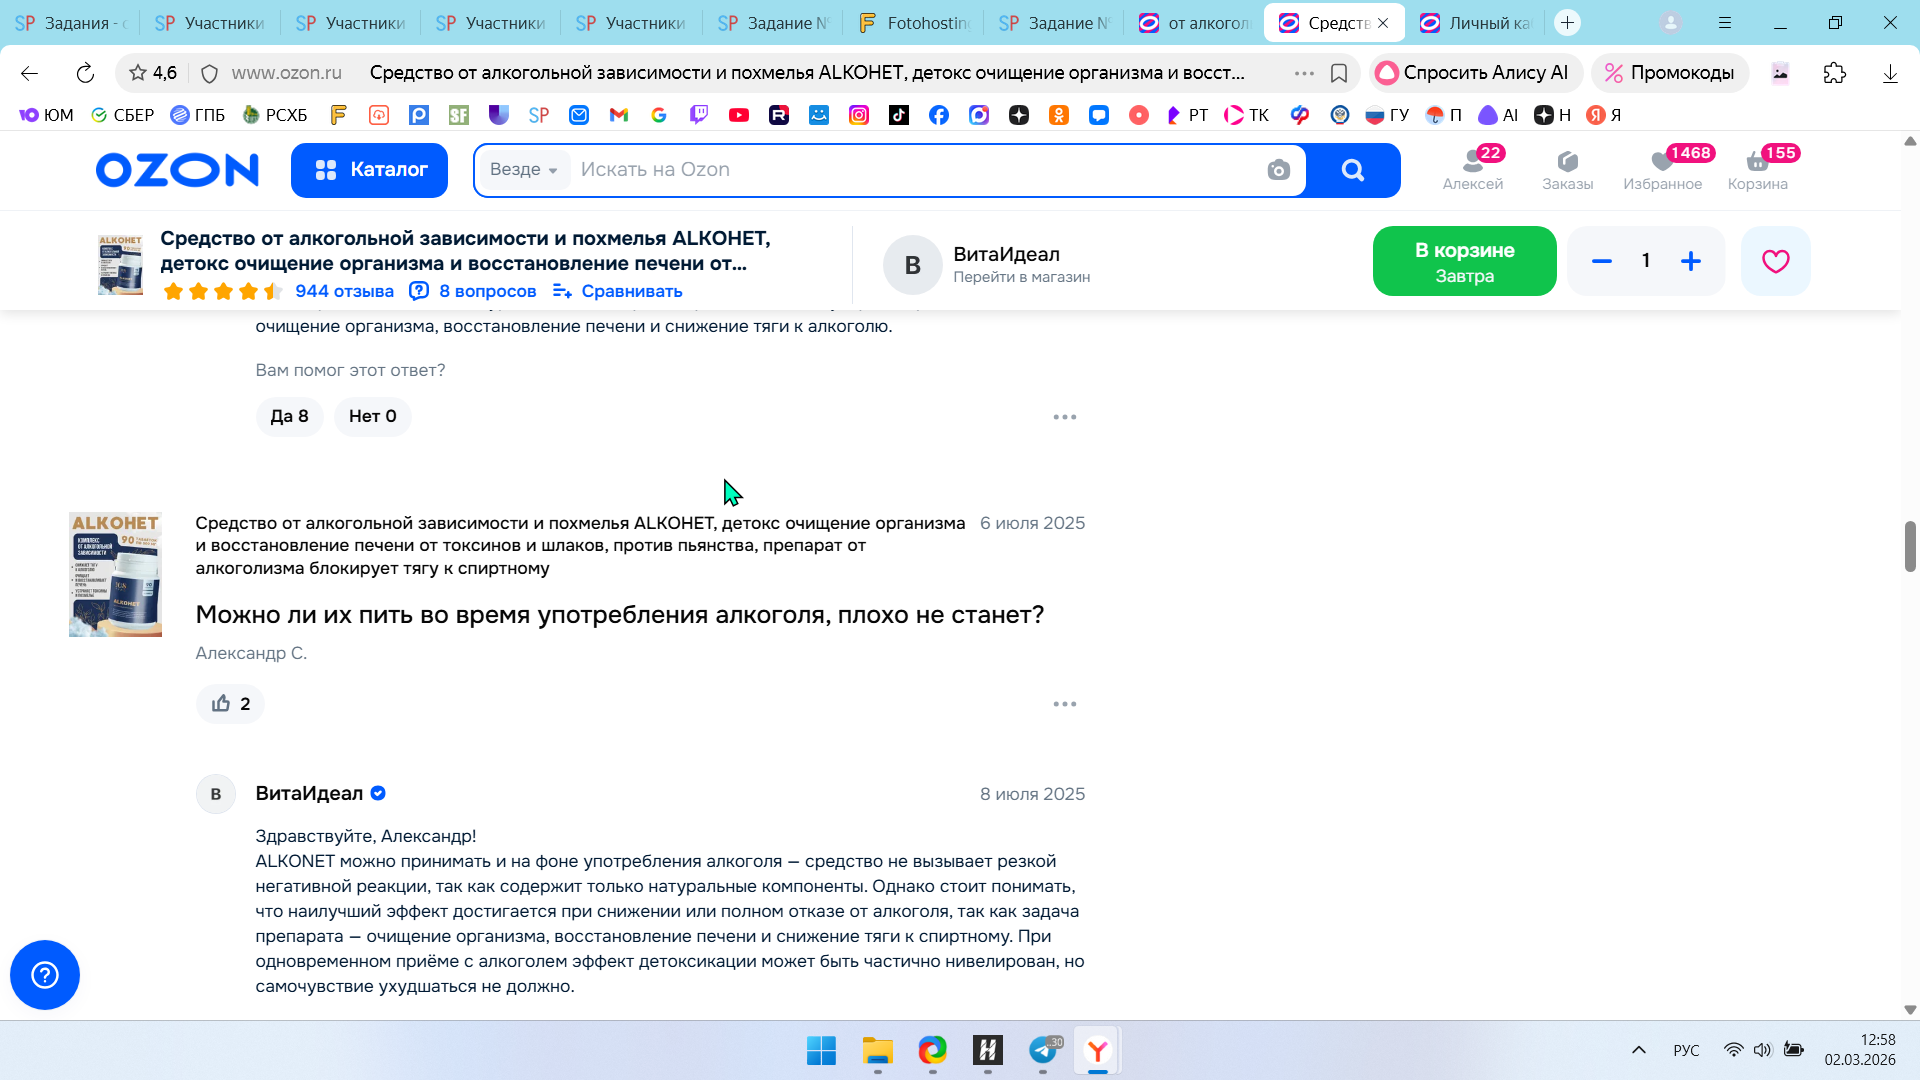Expand the Везде search scope dropdown
This screenshot has height=1080, width=1920.
pos(523,170)
